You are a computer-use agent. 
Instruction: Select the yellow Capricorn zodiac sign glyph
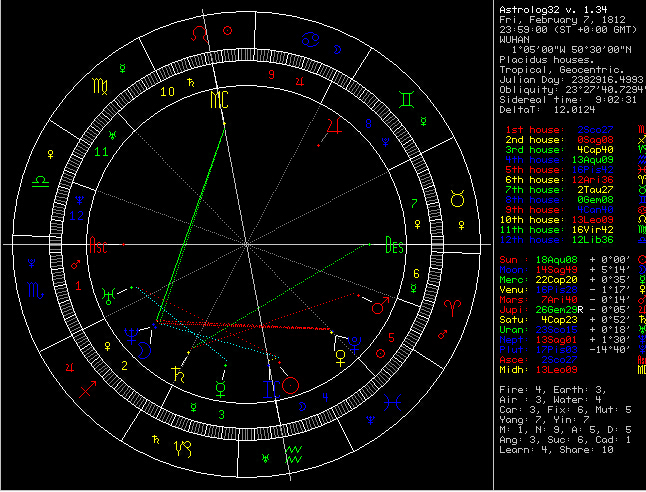(x=184, y=446)
